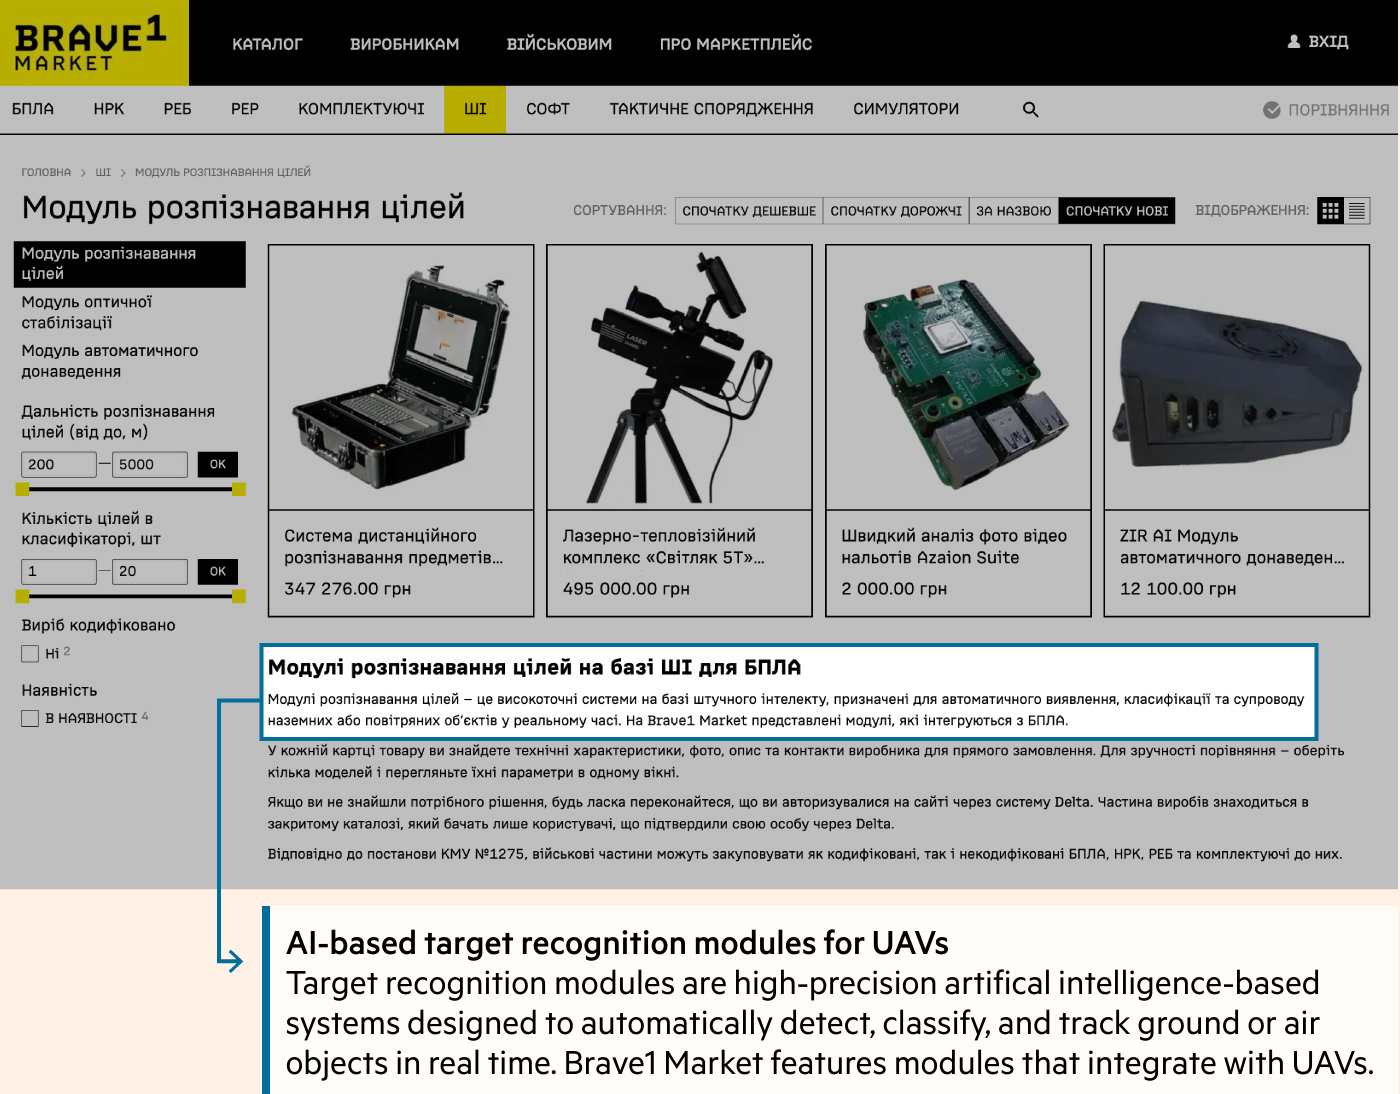This screenshot has height=1094, width=1400.
Task: Select 'Модуль автоматичного донаведення' sidebar category
Action: [x=110, y=361]
